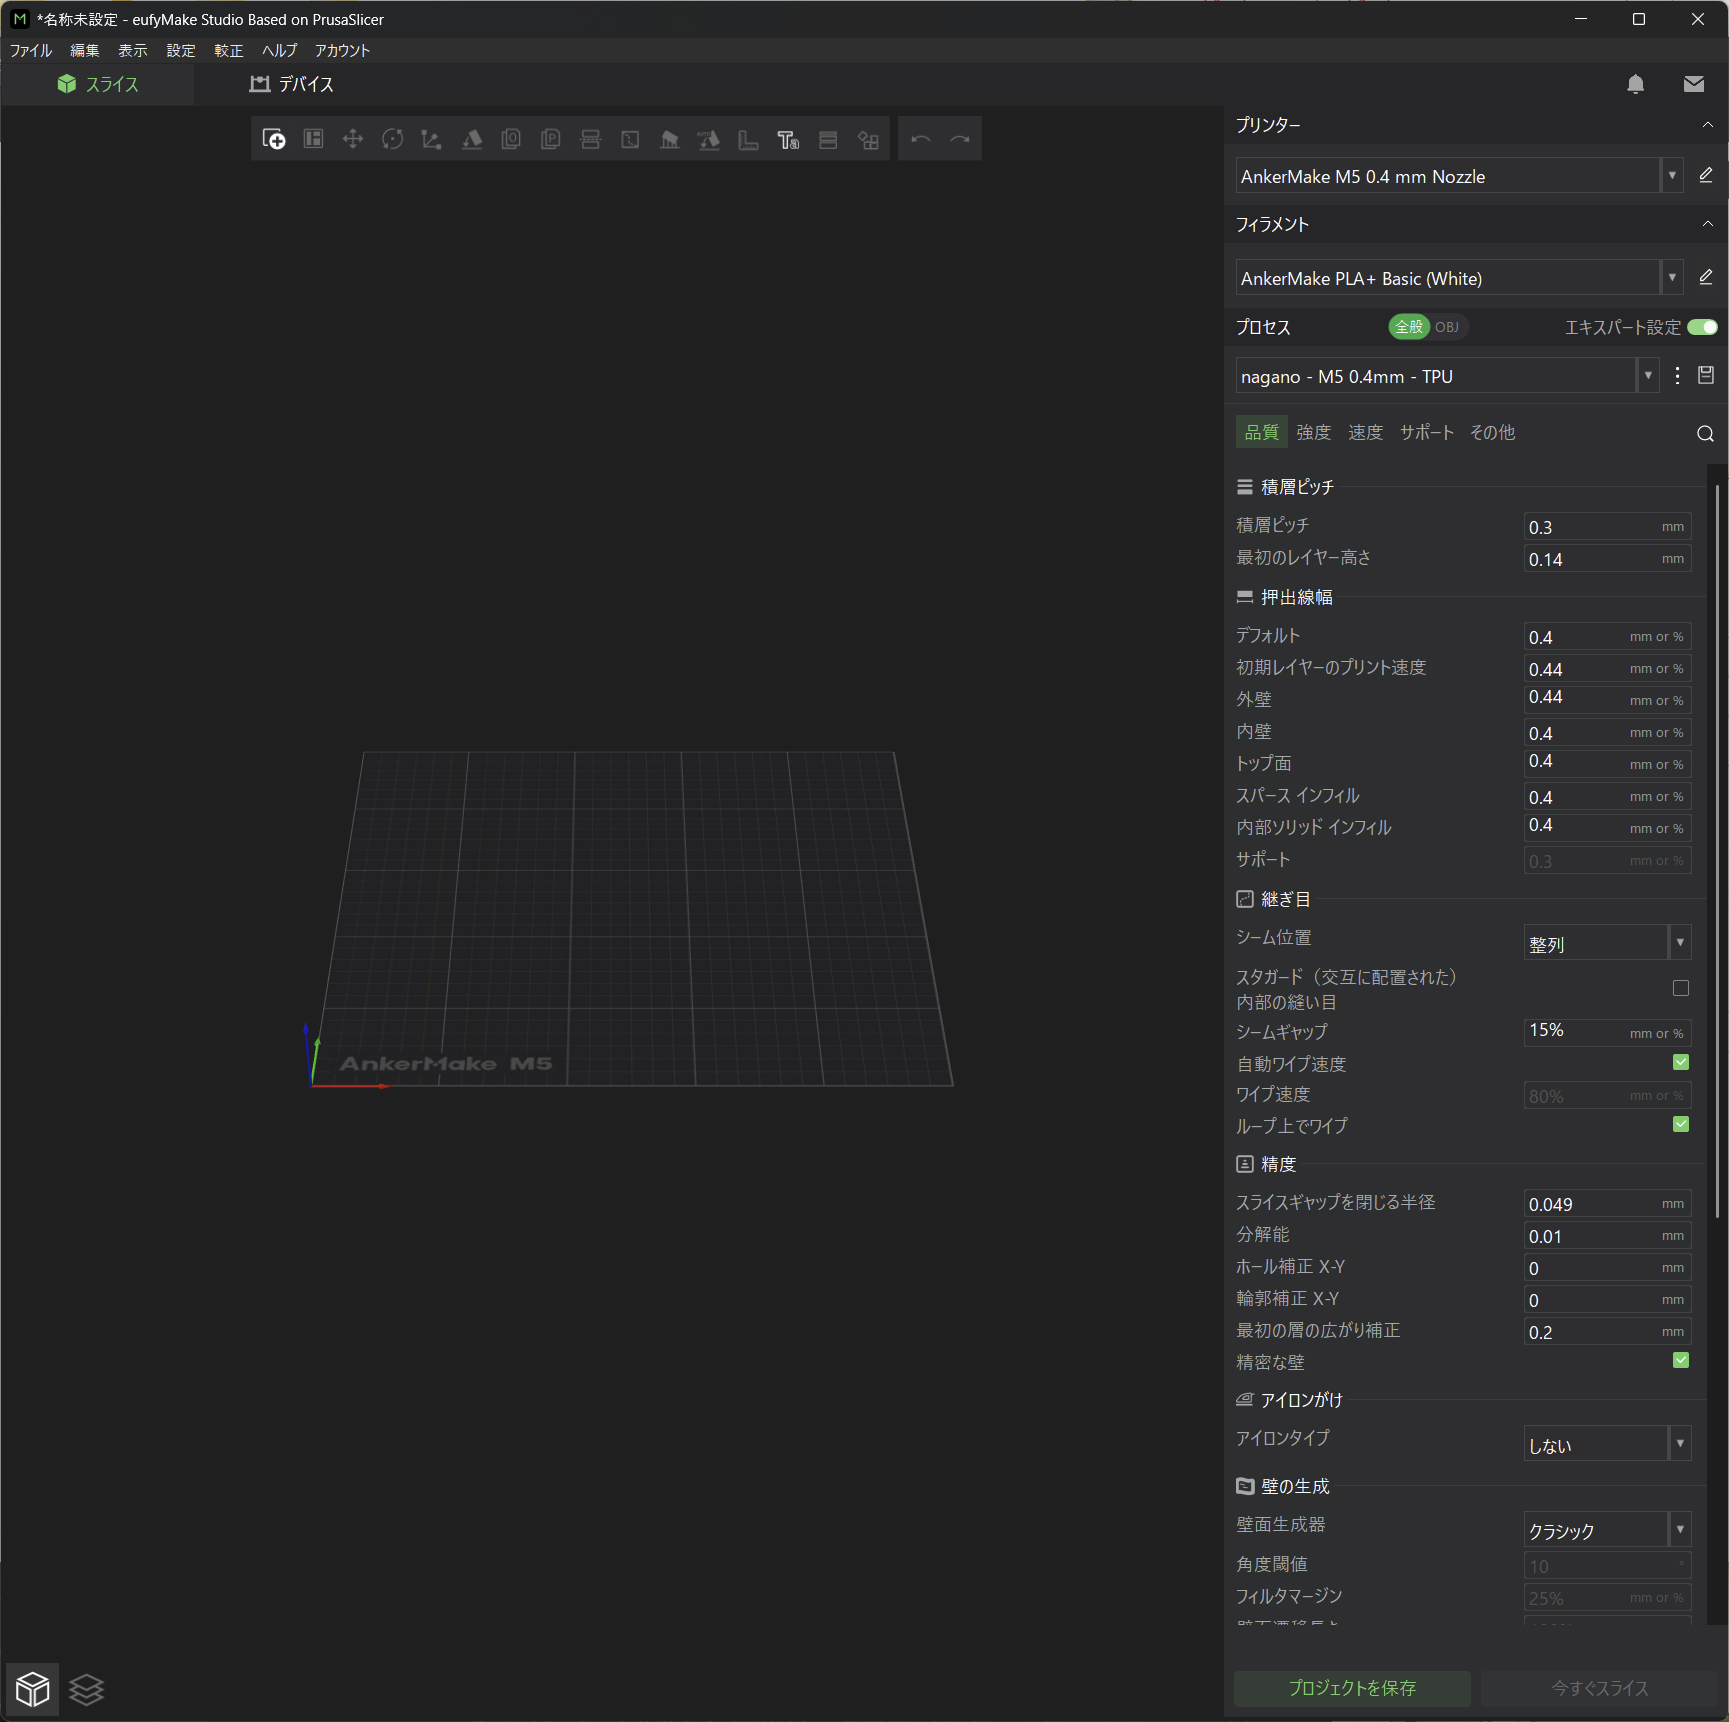Click the 積層ピッチ value input field
Image resolution: width=1729 pixels, height=1722 pixels.
point(1590,527)
